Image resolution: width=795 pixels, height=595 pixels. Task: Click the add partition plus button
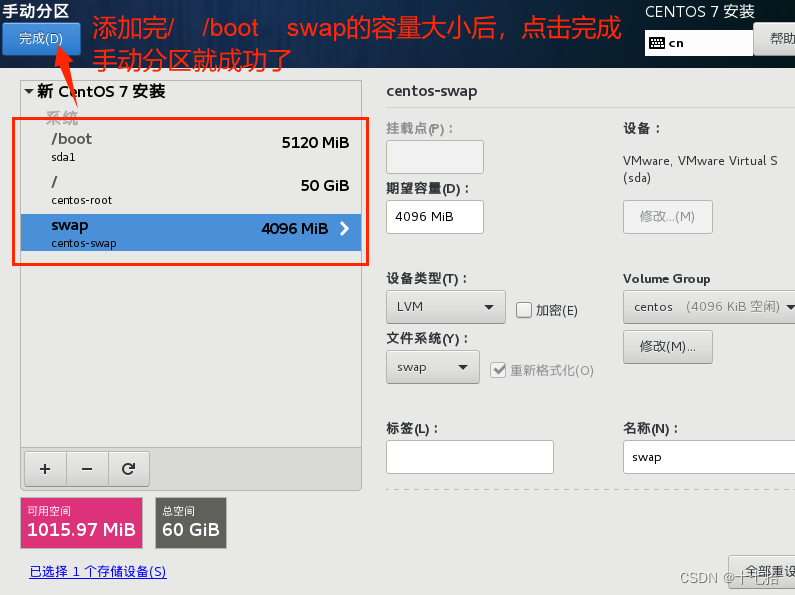coord(45,469)
